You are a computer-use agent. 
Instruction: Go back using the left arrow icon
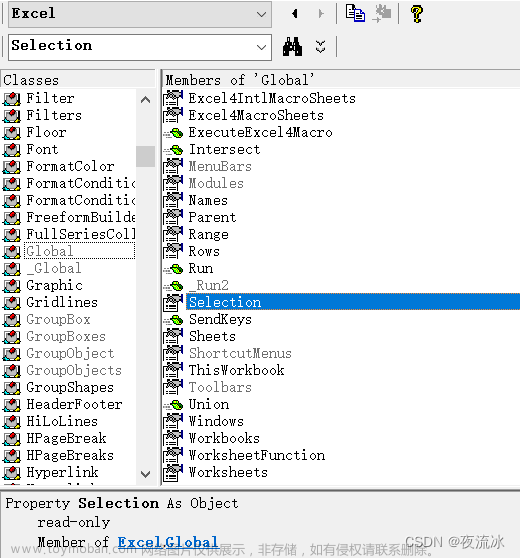click(x=294, y=14)
